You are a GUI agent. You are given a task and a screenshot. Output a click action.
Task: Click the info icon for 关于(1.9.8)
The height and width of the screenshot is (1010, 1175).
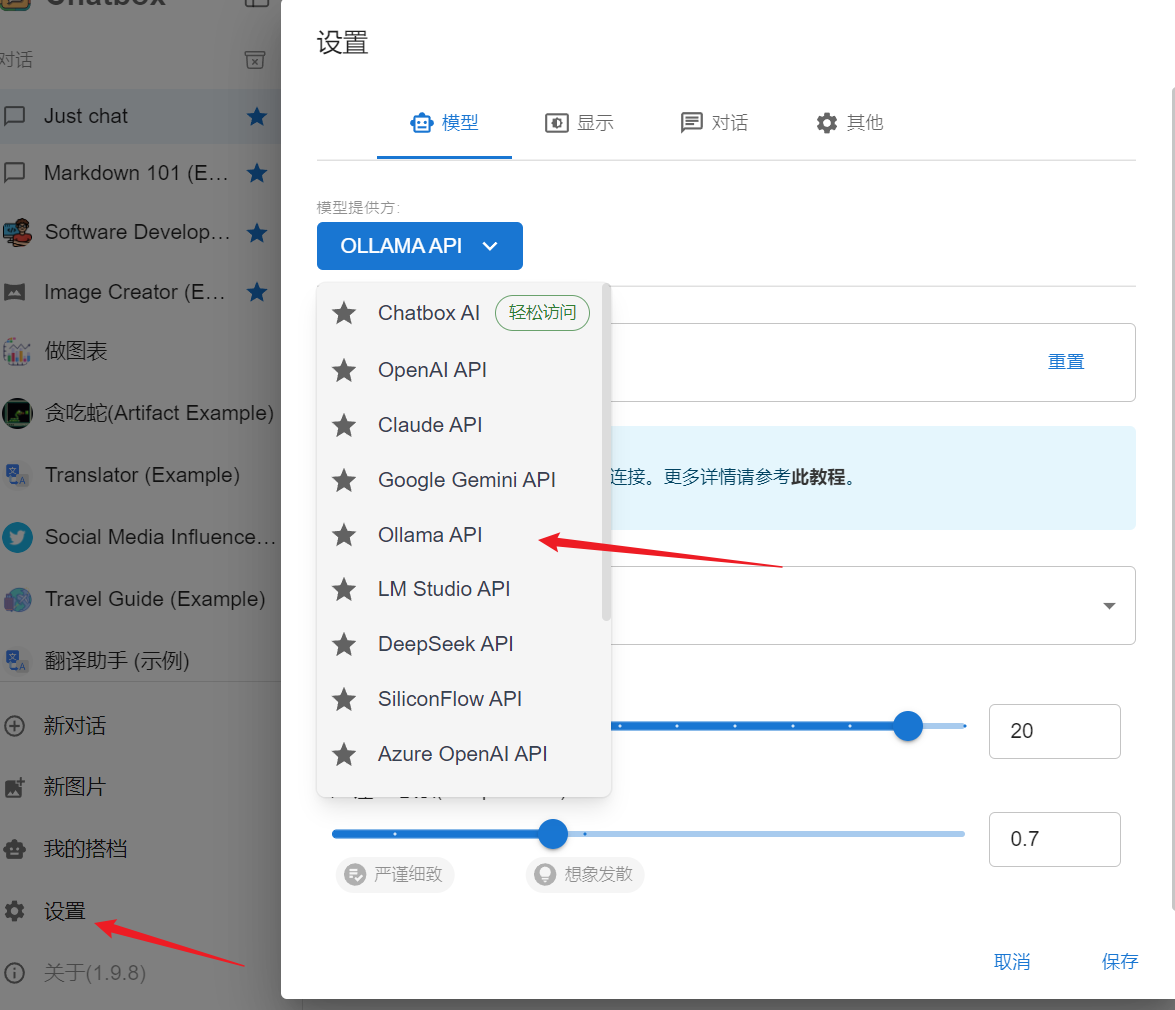[15, 973]
